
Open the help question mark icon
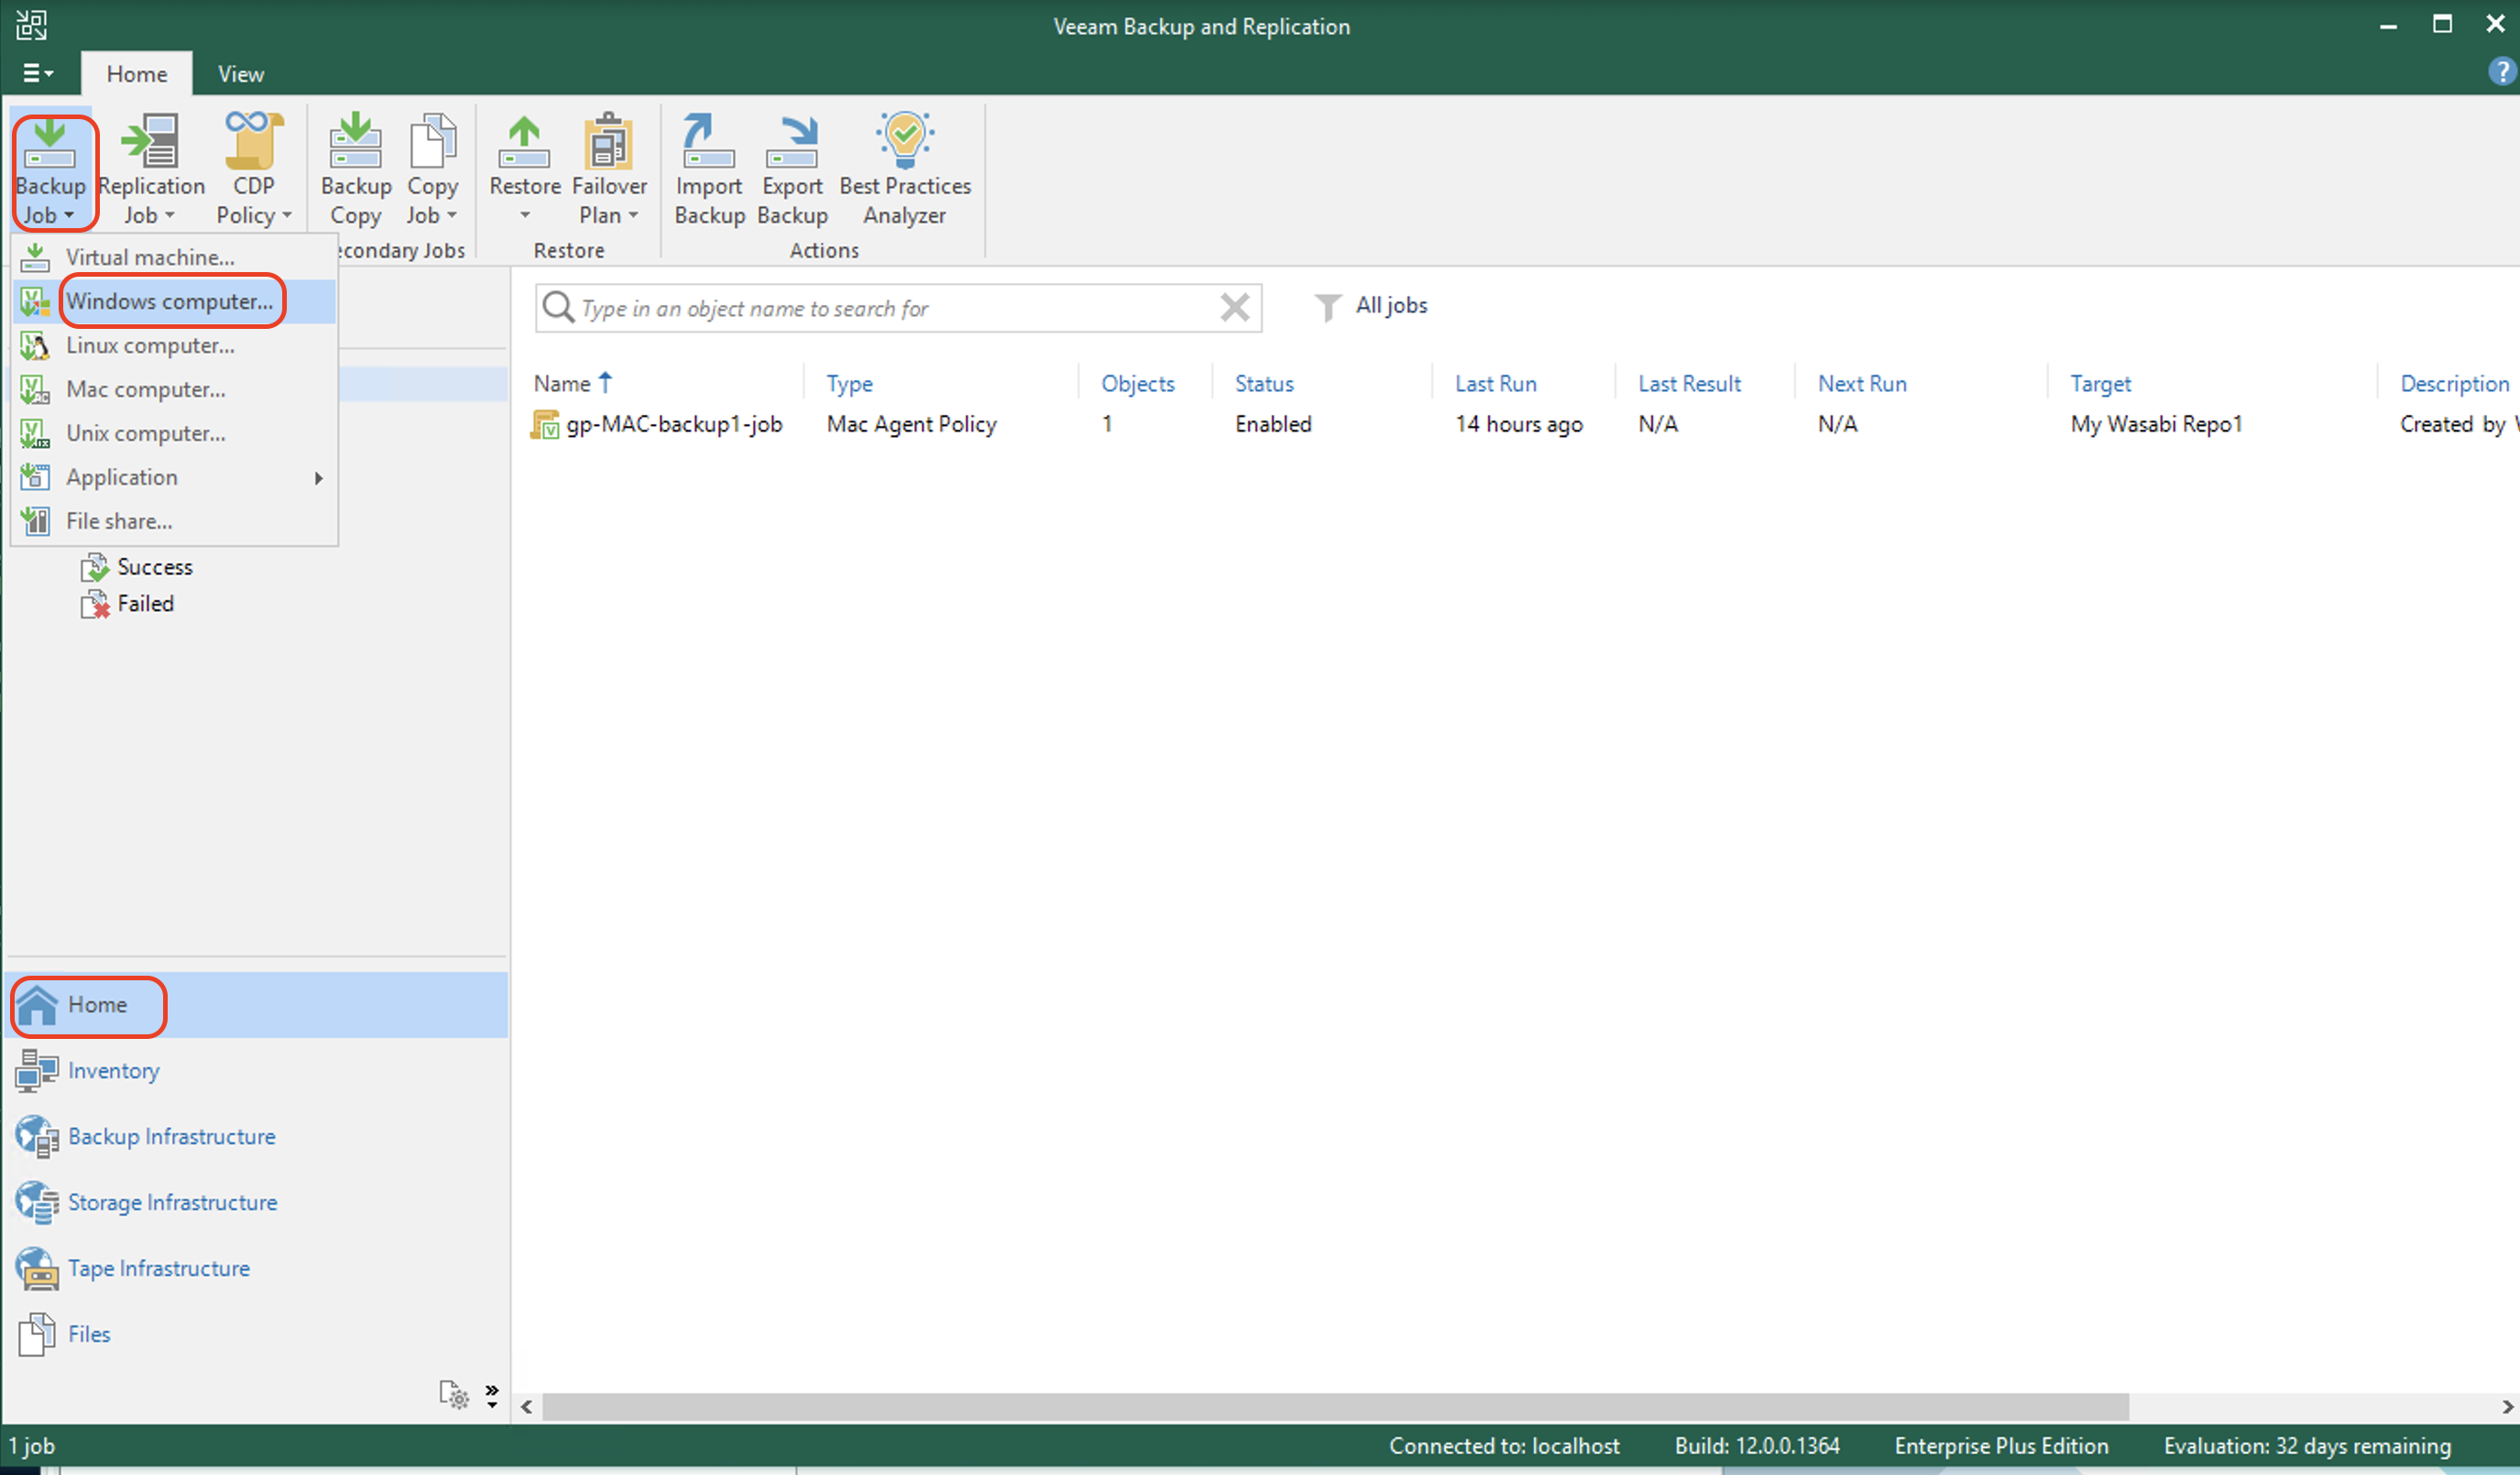(2500, 72)
